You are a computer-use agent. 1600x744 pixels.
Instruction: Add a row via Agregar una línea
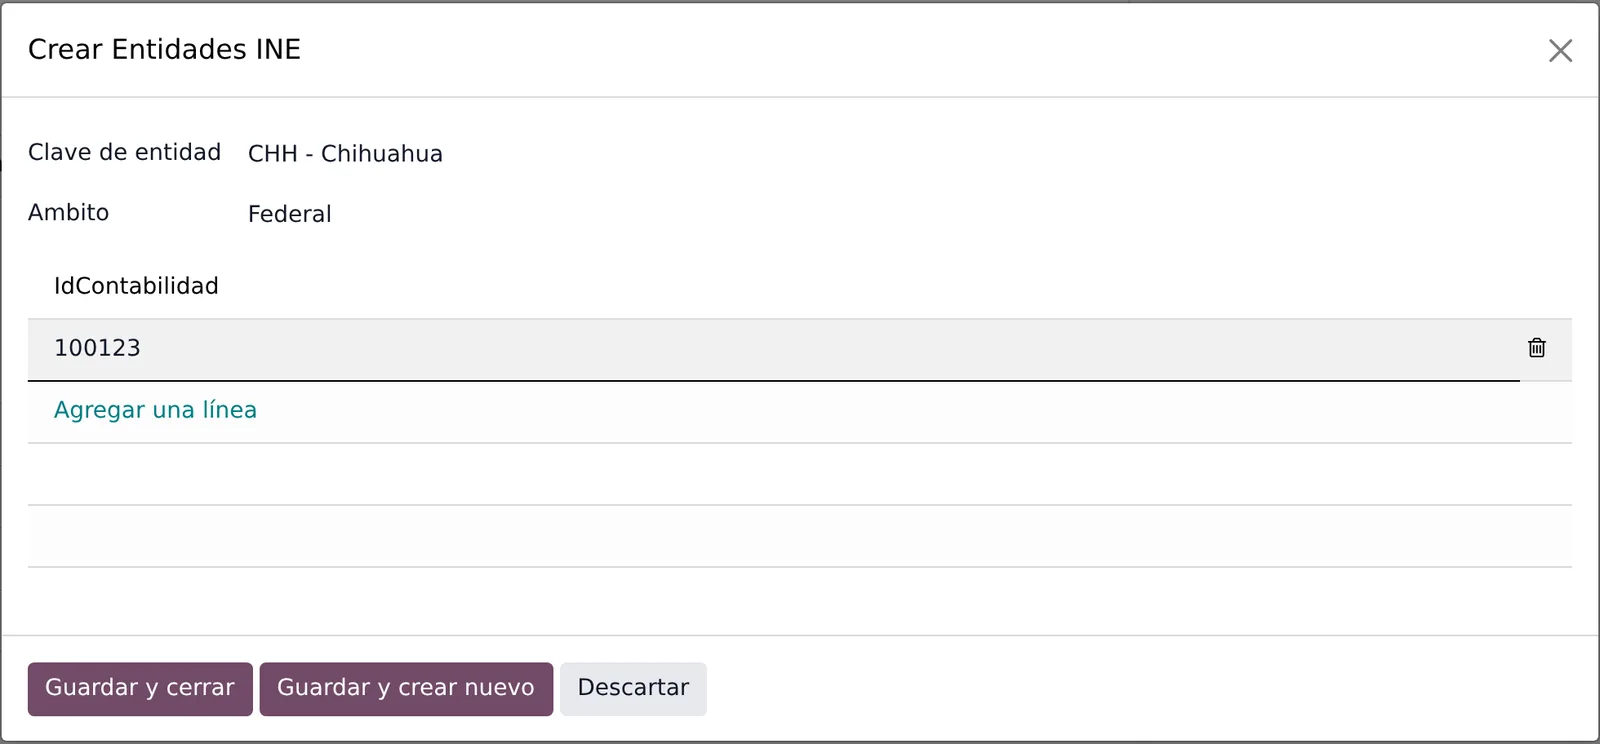[x=155, y=410]
